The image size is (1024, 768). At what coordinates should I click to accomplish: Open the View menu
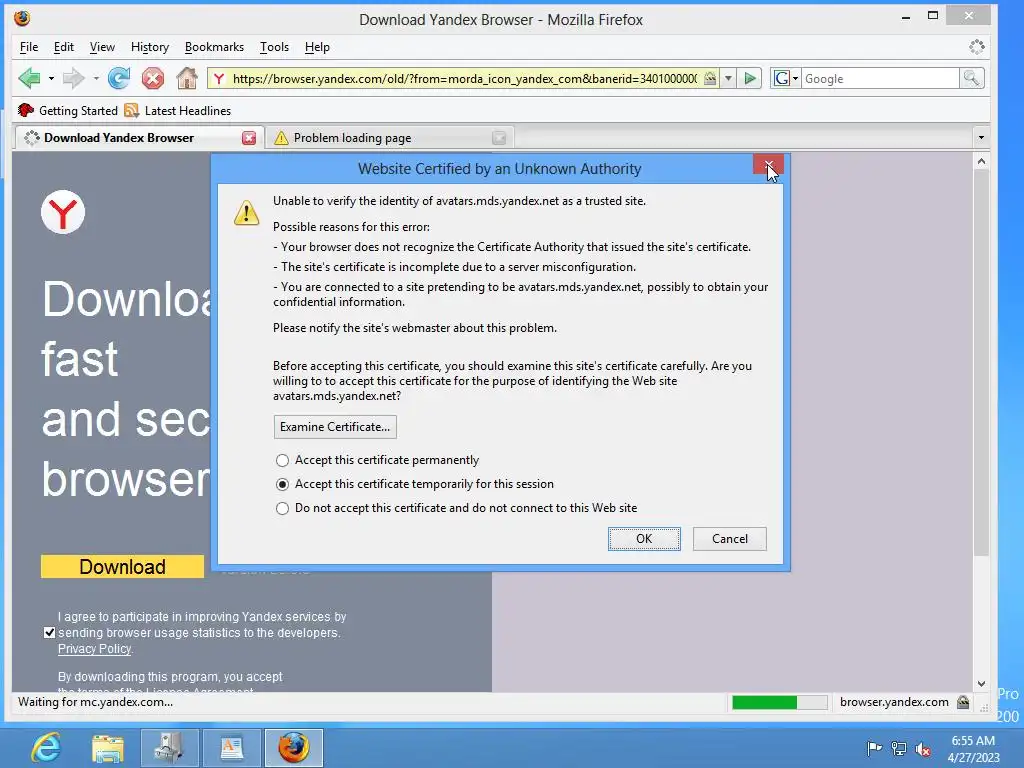[x=102, y=47]
